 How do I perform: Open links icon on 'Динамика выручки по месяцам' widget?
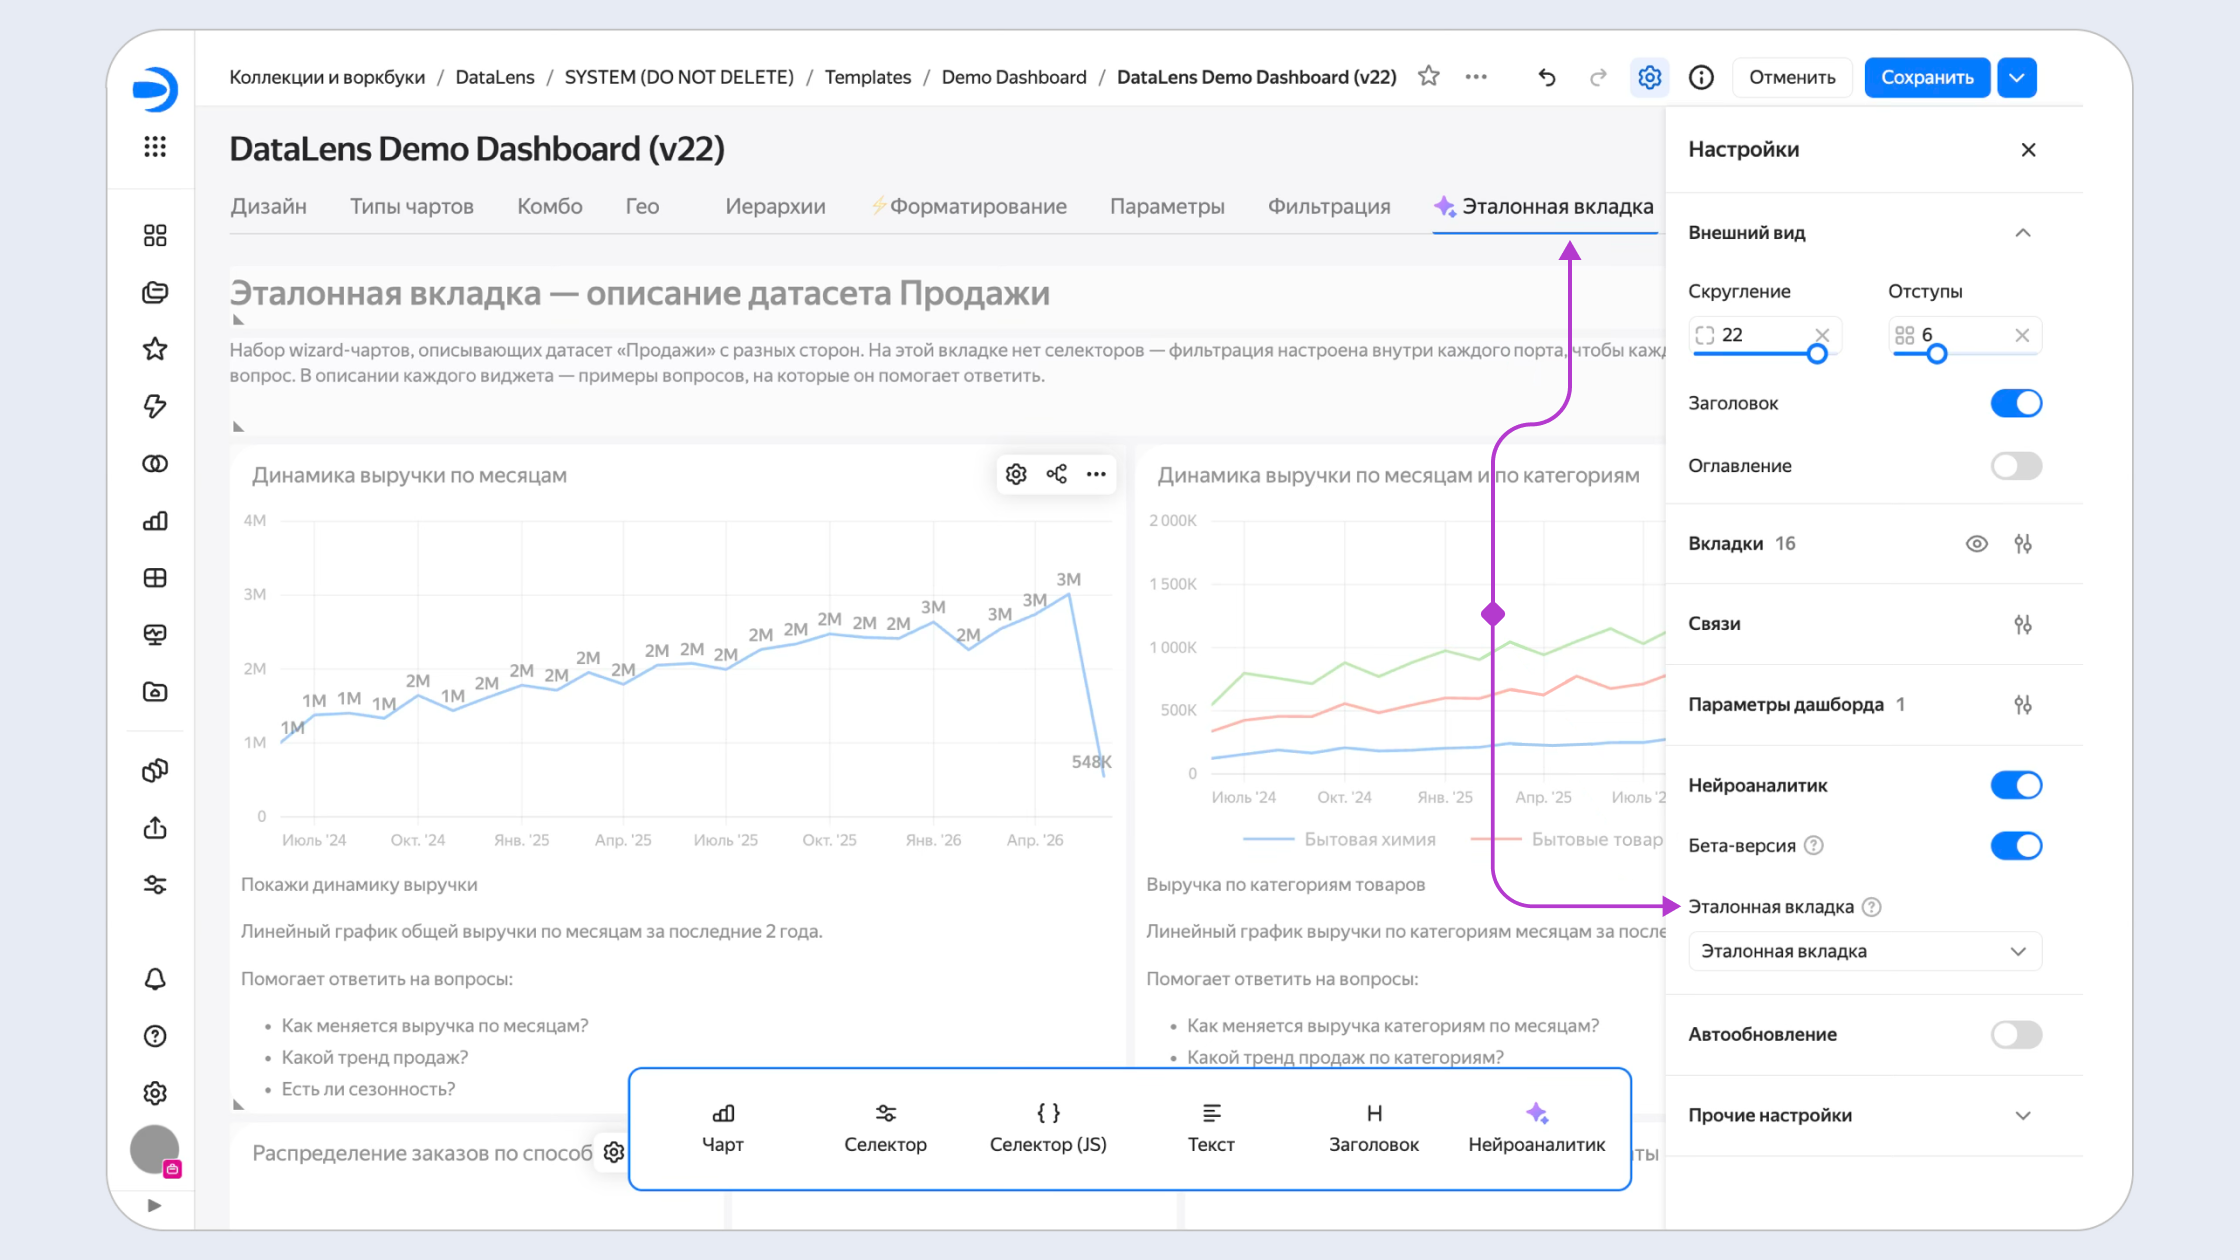[x=1057, y=474]
